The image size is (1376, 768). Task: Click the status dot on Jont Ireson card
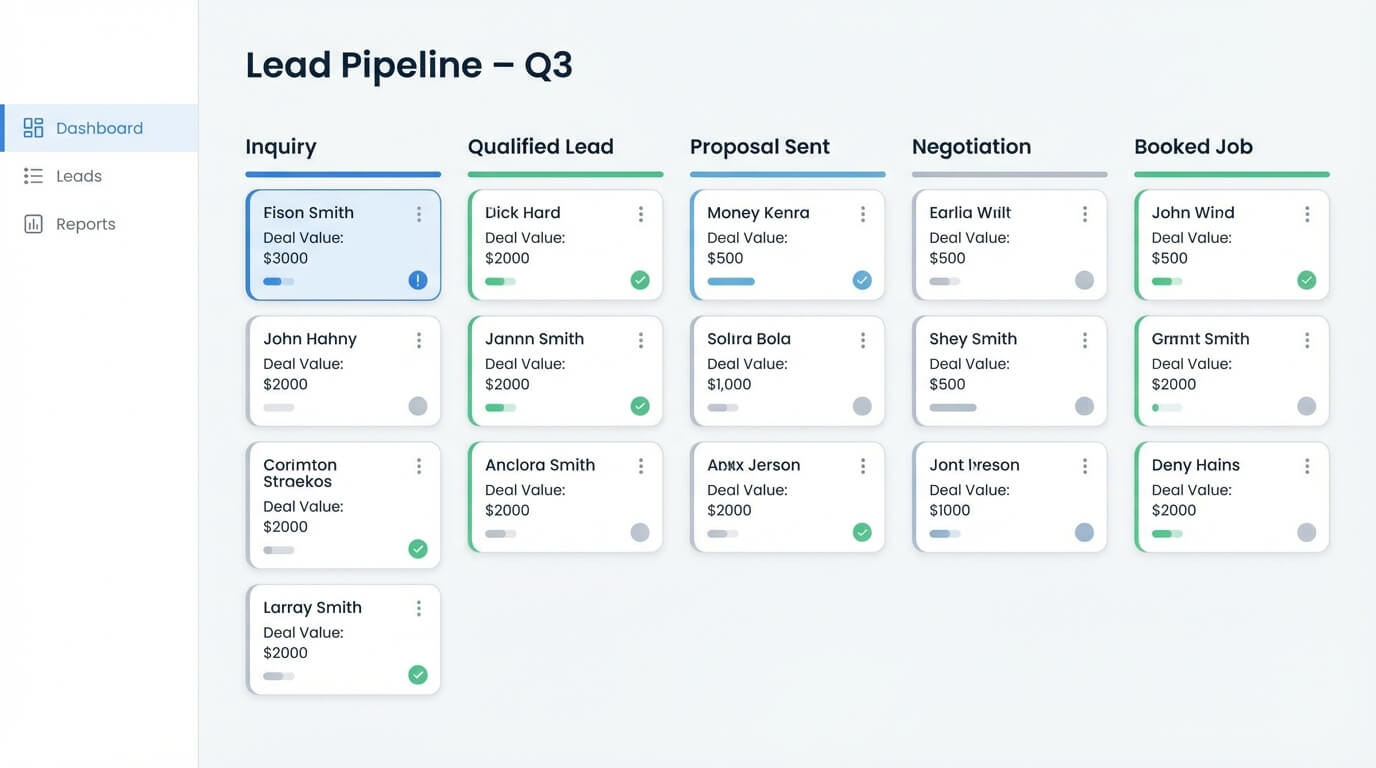1084,532
